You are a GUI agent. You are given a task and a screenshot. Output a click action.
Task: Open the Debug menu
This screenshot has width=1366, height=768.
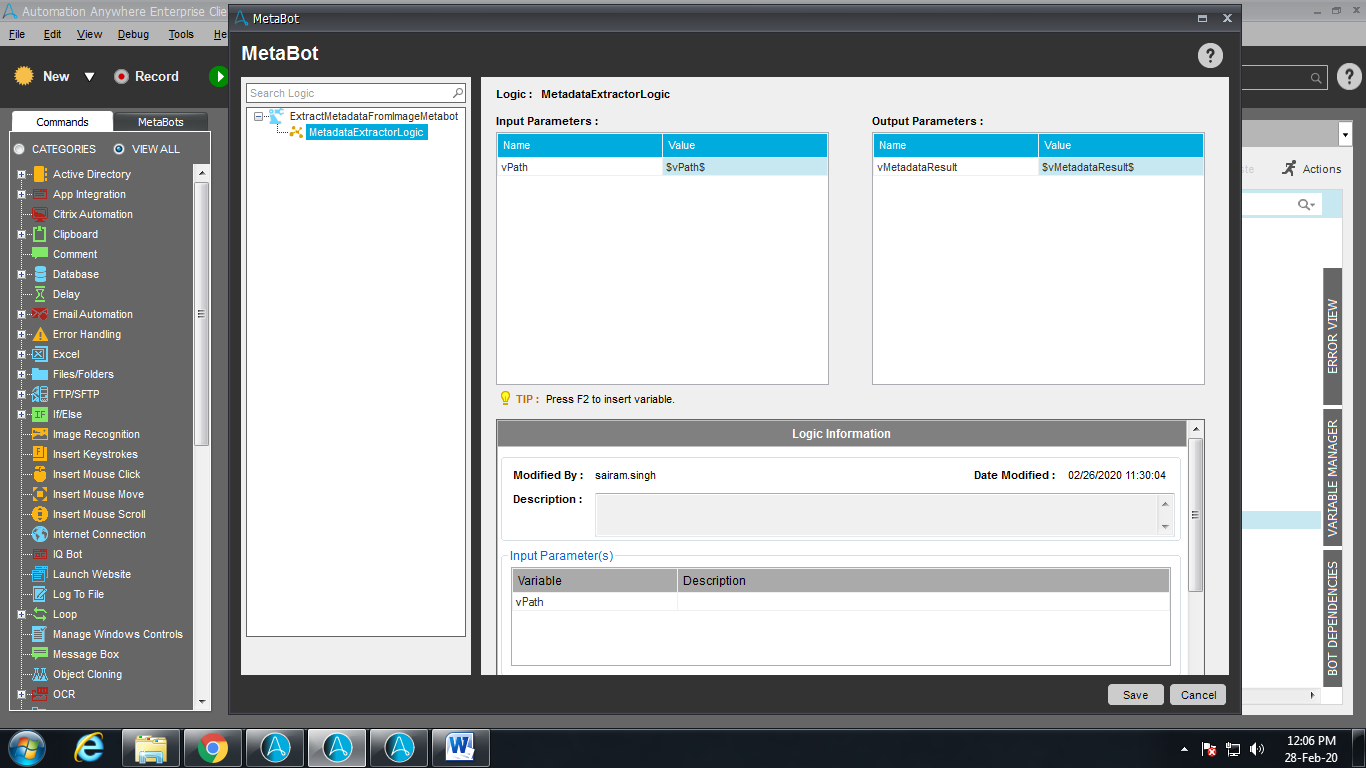[133, 34]
